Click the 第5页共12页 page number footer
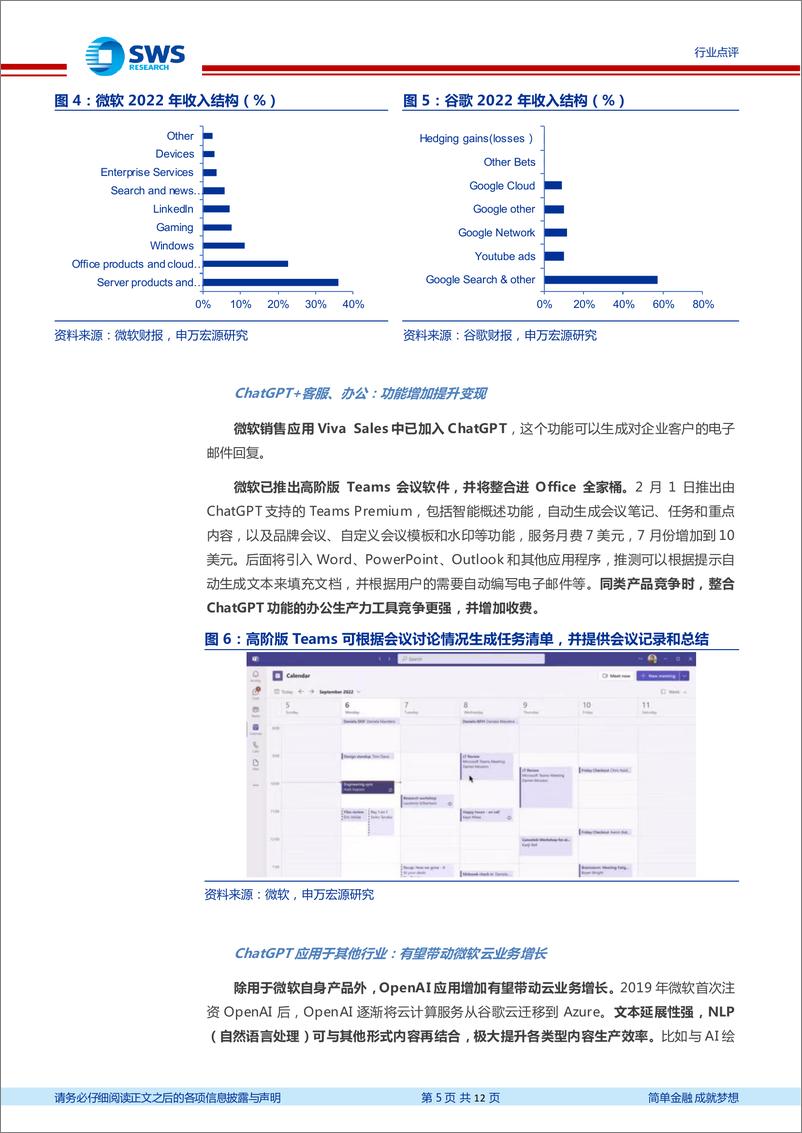Image resolution: width=802 pixels, height=1133 pixels. (460, 1098)
